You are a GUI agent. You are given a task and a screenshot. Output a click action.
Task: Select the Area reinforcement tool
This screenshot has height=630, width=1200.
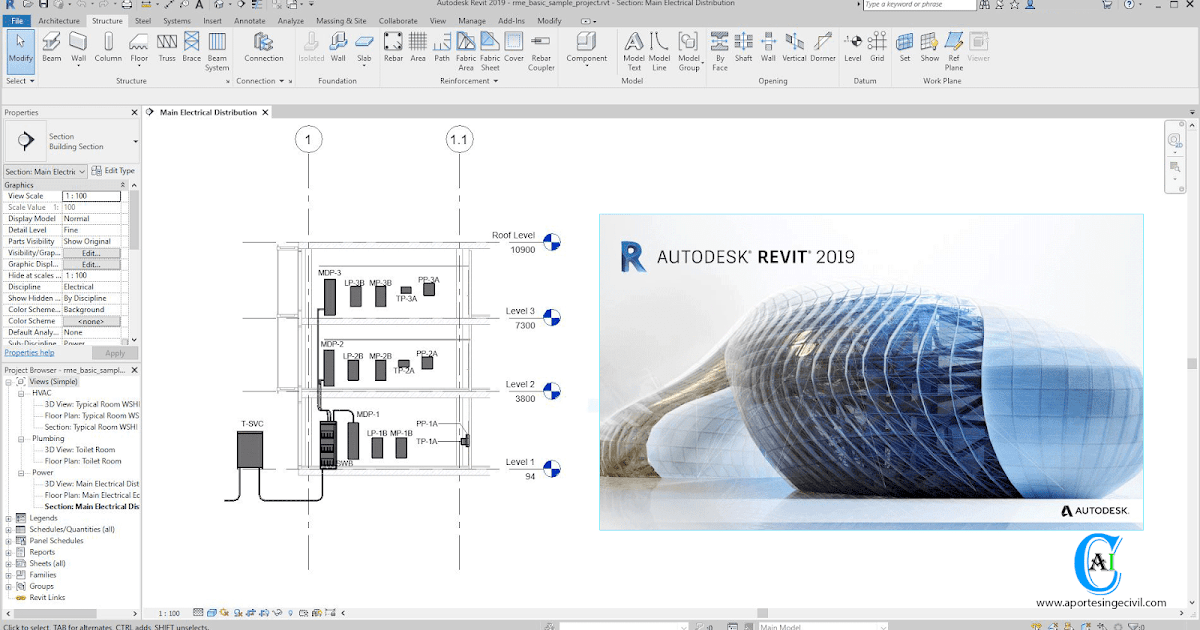pyautogui.click(x=418, y=48)
